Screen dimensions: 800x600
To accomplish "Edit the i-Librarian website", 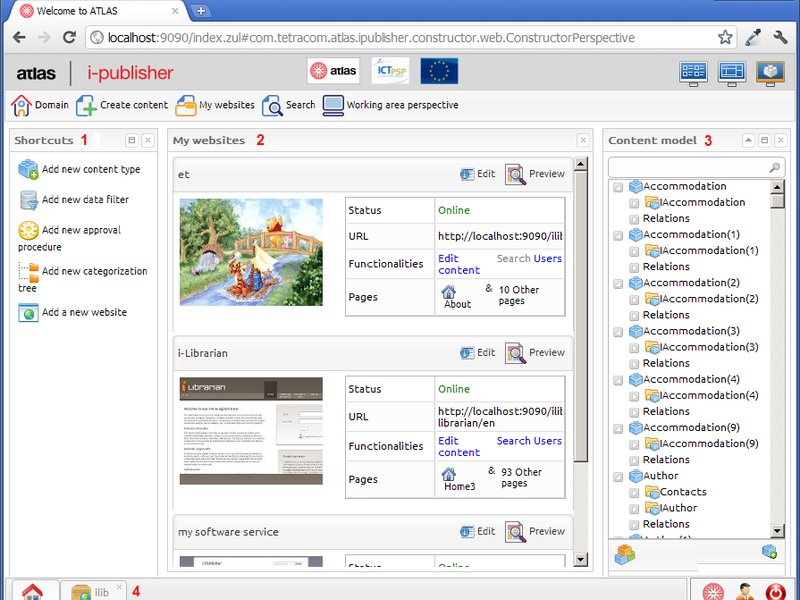I will pyautogui.click(x=478, y=353).
